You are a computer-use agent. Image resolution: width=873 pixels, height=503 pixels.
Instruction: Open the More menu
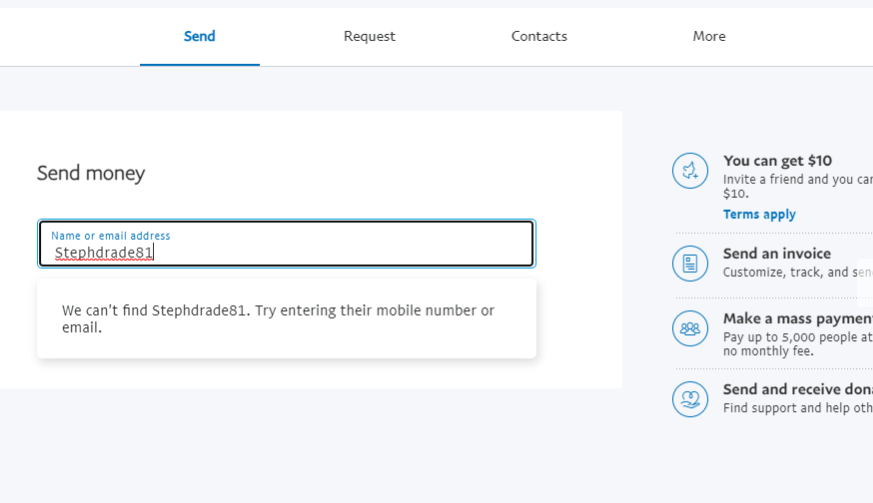[709, 36]
